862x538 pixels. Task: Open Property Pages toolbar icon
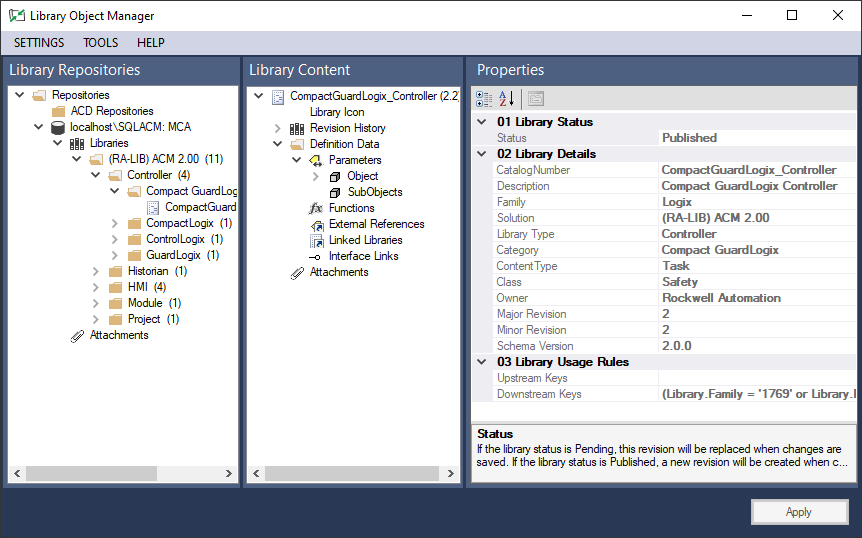point(536,99)
